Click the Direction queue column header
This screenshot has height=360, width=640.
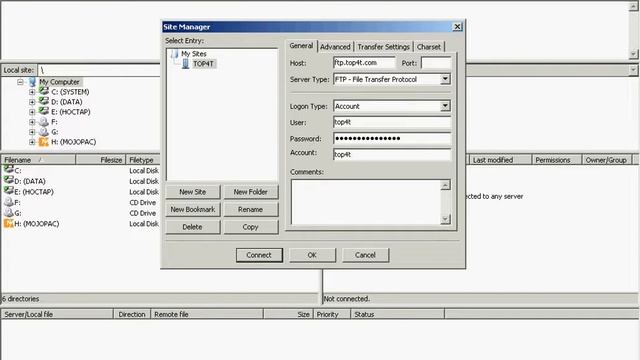pyautogui.click(x=132, y=314)
